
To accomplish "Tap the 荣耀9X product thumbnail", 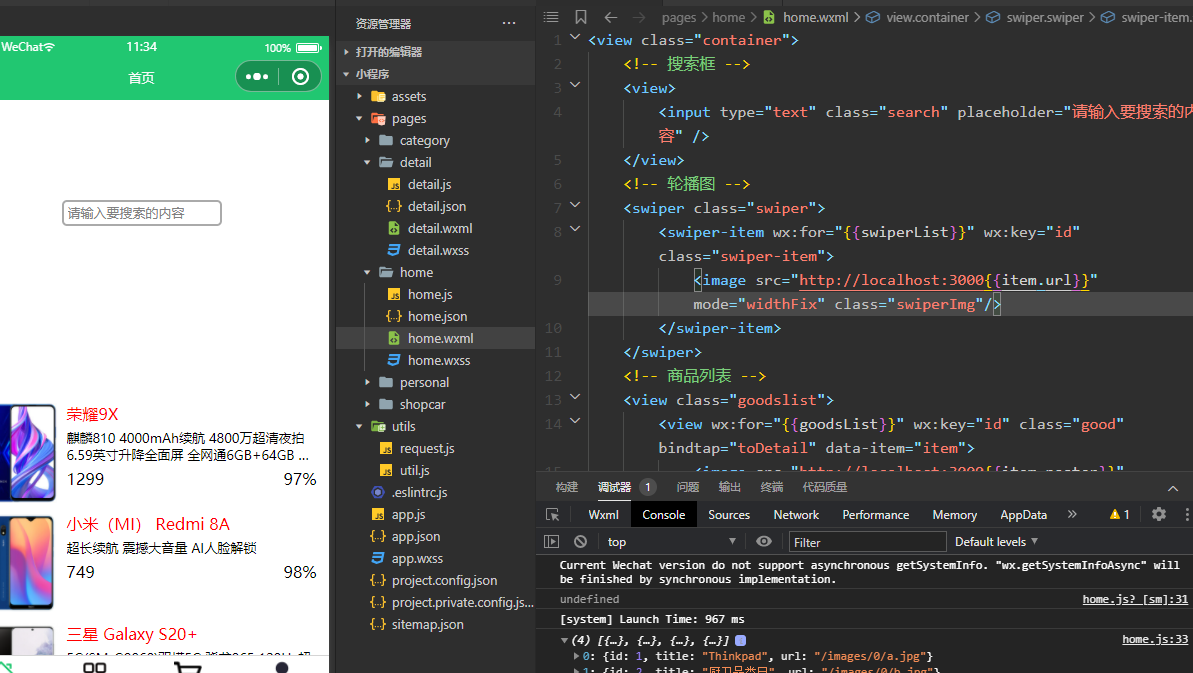I will point(28,452).
